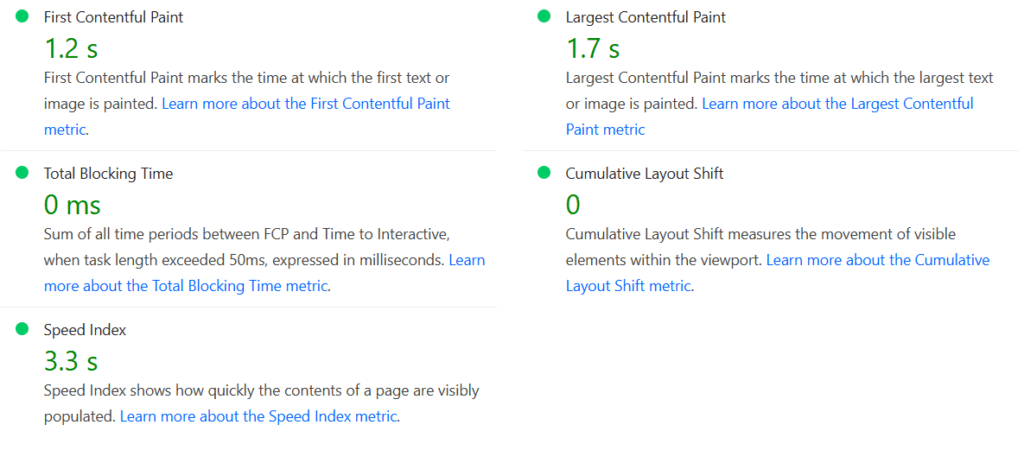Select the Largest Contentful Paint heading

645,17
